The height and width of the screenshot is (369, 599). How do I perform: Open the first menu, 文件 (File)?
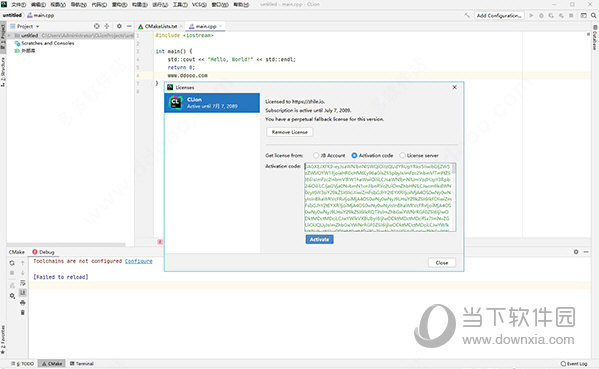click(18, 5)
